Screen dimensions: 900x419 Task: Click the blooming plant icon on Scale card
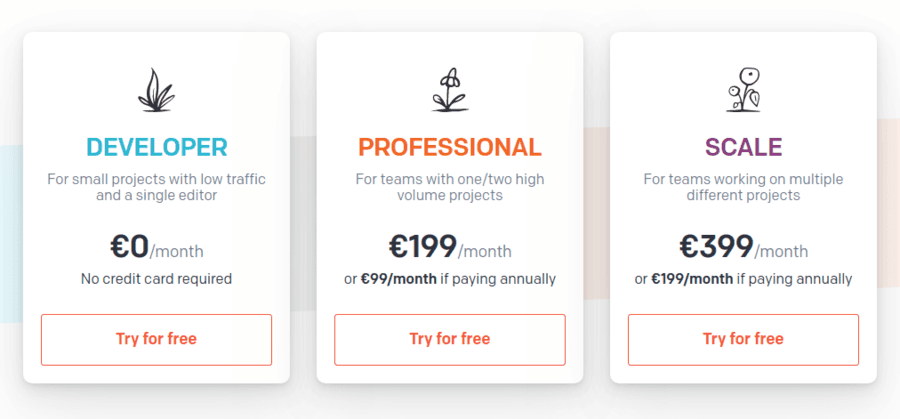(743, 90)
